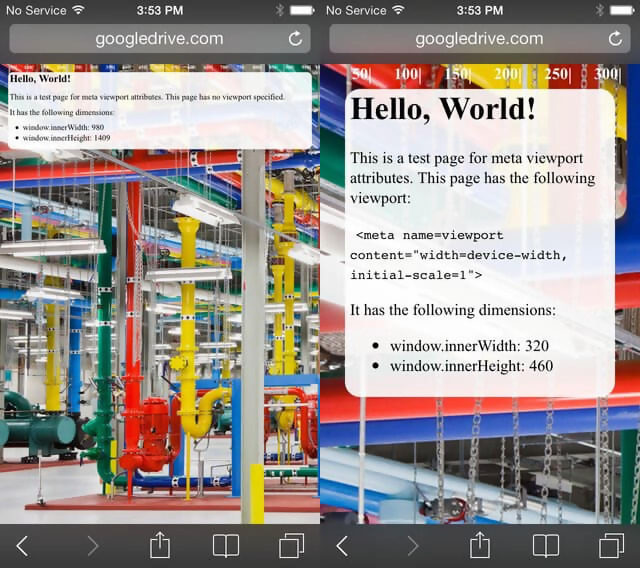Screen dimensions: 640x568
Task: Tap the '150|' ruler mark on right page
Action: click(x=458, y=74)
